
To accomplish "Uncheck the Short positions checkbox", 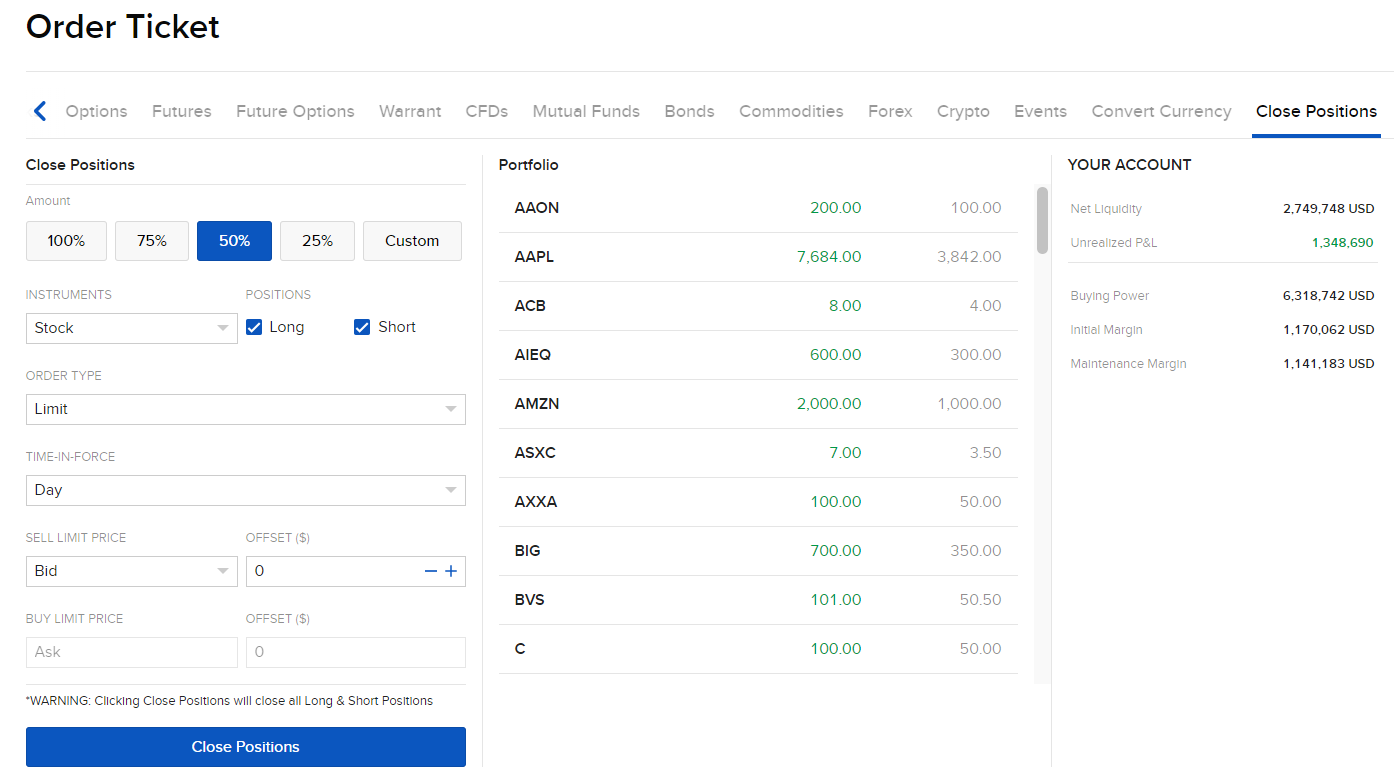I will (362, 327).
